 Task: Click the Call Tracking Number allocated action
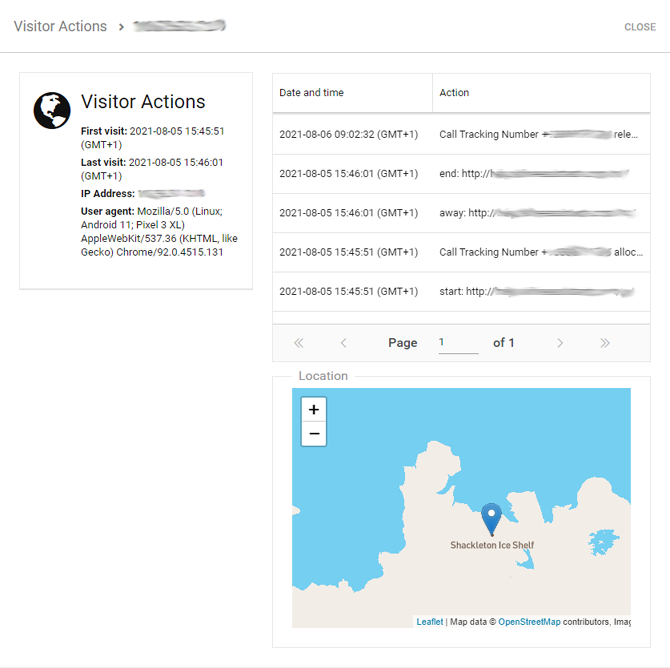(x=541, y=252)
